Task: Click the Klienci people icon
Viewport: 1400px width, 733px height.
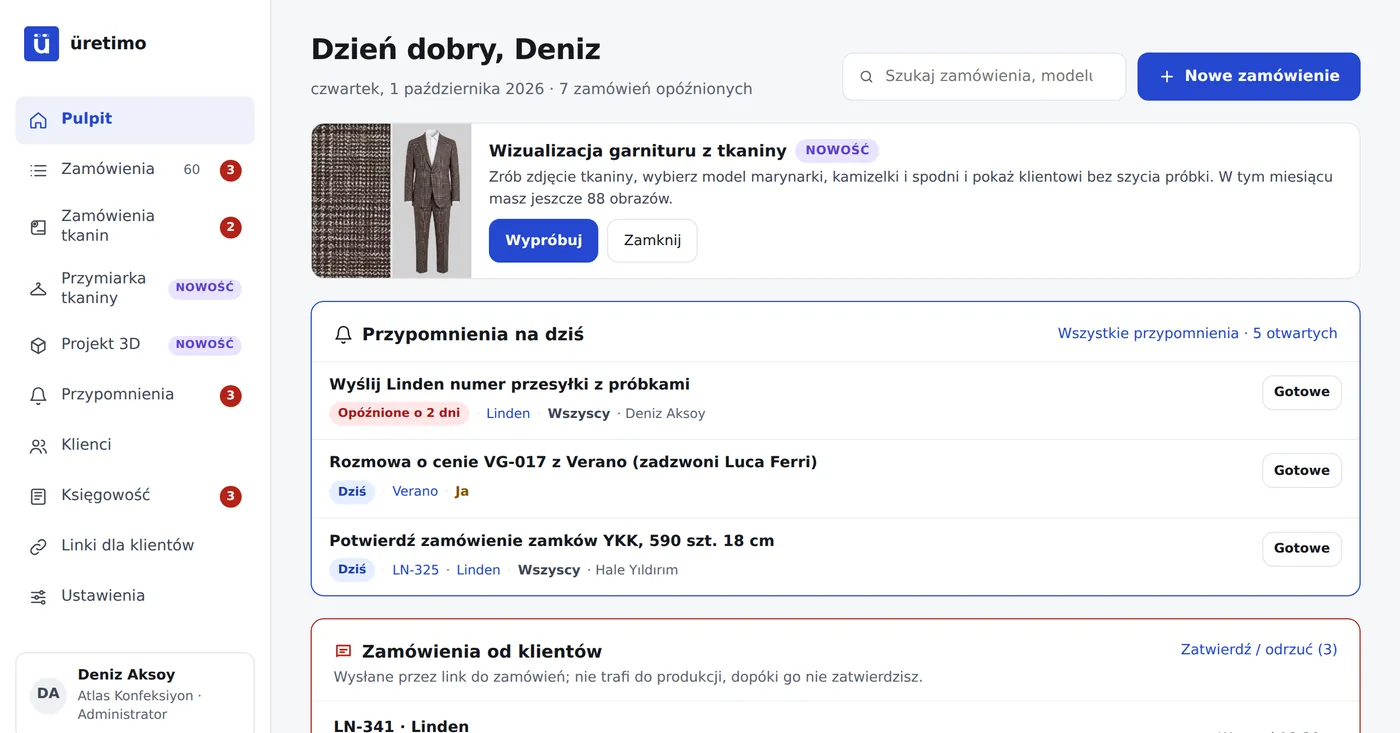Action: pos(38,446)
